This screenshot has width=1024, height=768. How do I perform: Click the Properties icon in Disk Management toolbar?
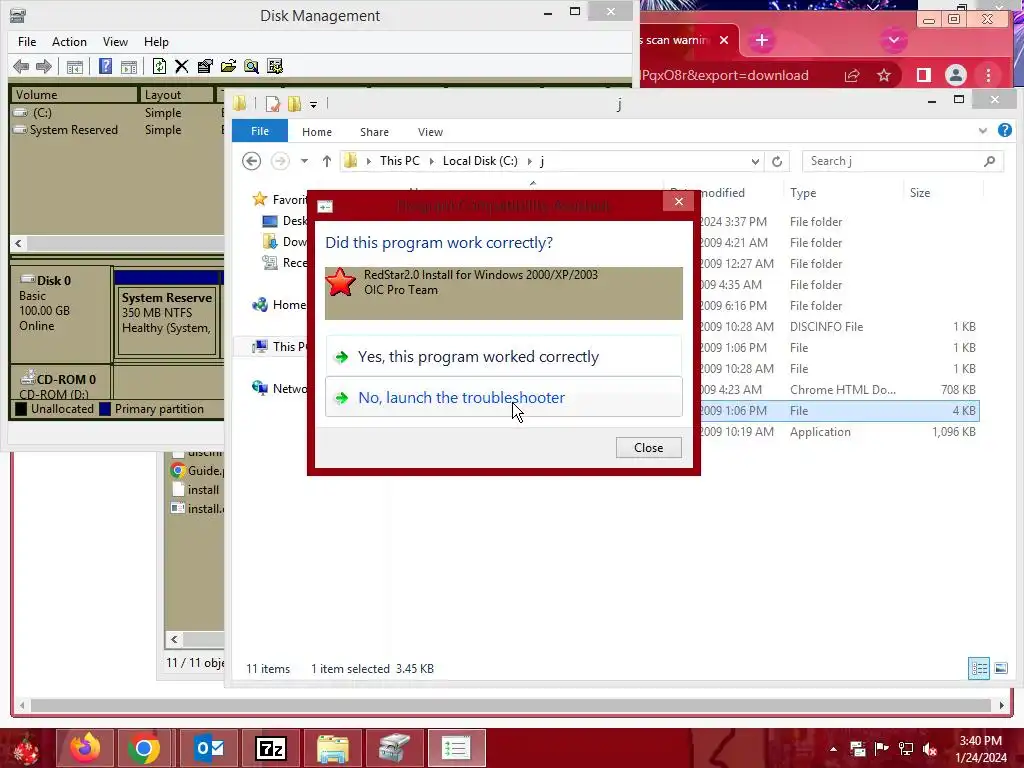(205, 66)
